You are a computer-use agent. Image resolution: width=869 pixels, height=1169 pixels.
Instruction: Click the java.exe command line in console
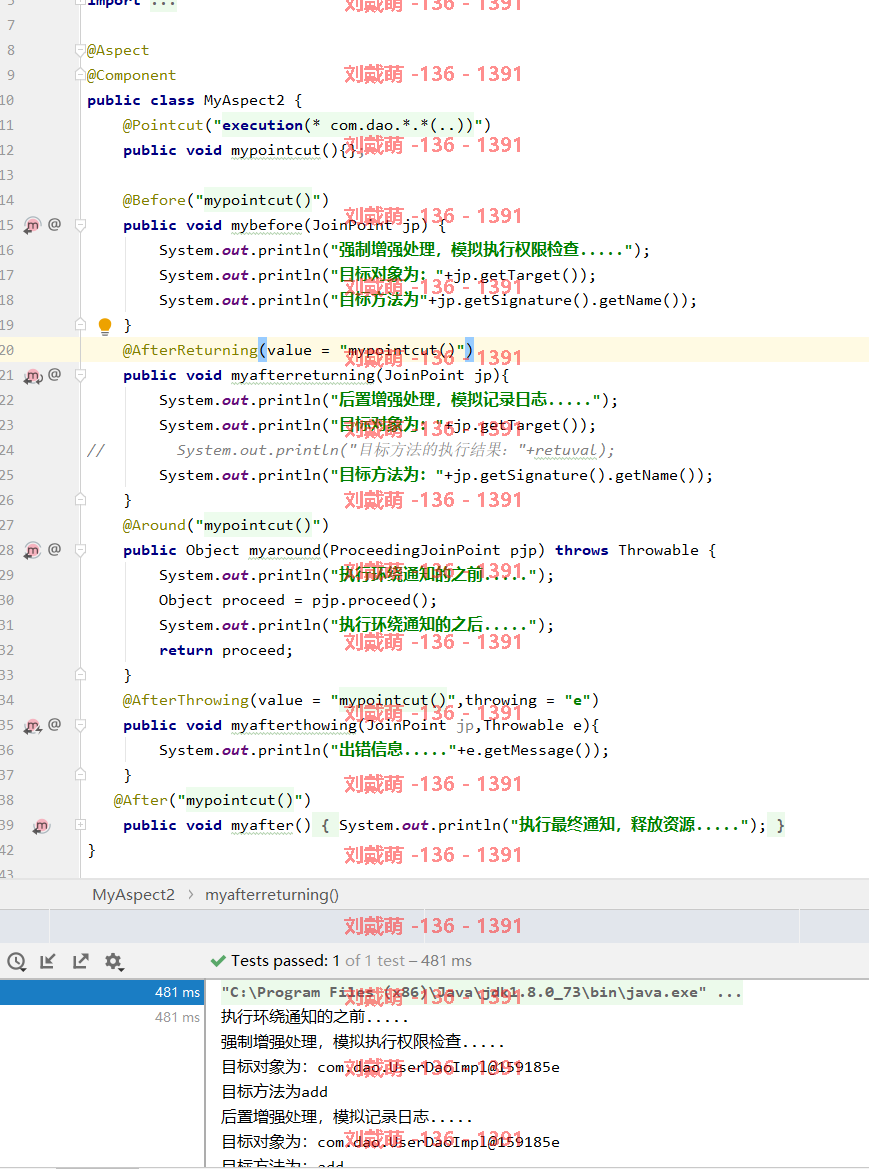click(x=481, y=992)
